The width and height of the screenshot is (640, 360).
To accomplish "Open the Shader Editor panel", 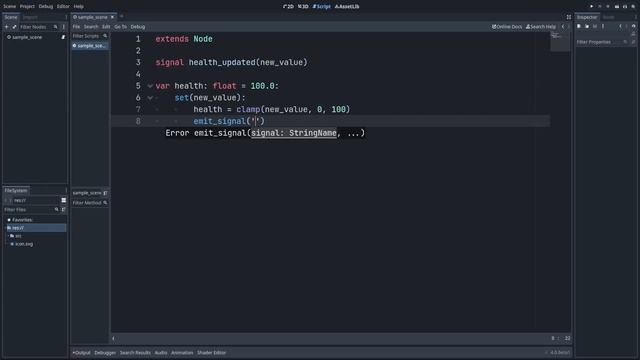I will (211, 353).
